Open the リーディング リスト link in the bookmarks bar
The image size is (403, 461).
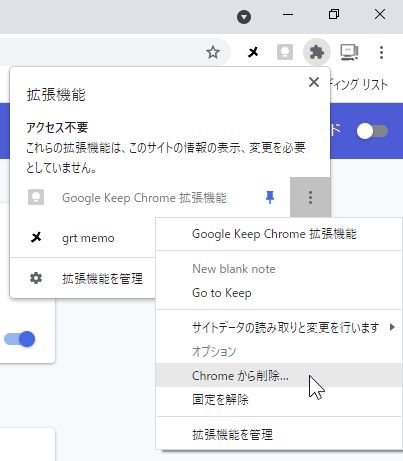pyautogui.click(x=359, y=85)
